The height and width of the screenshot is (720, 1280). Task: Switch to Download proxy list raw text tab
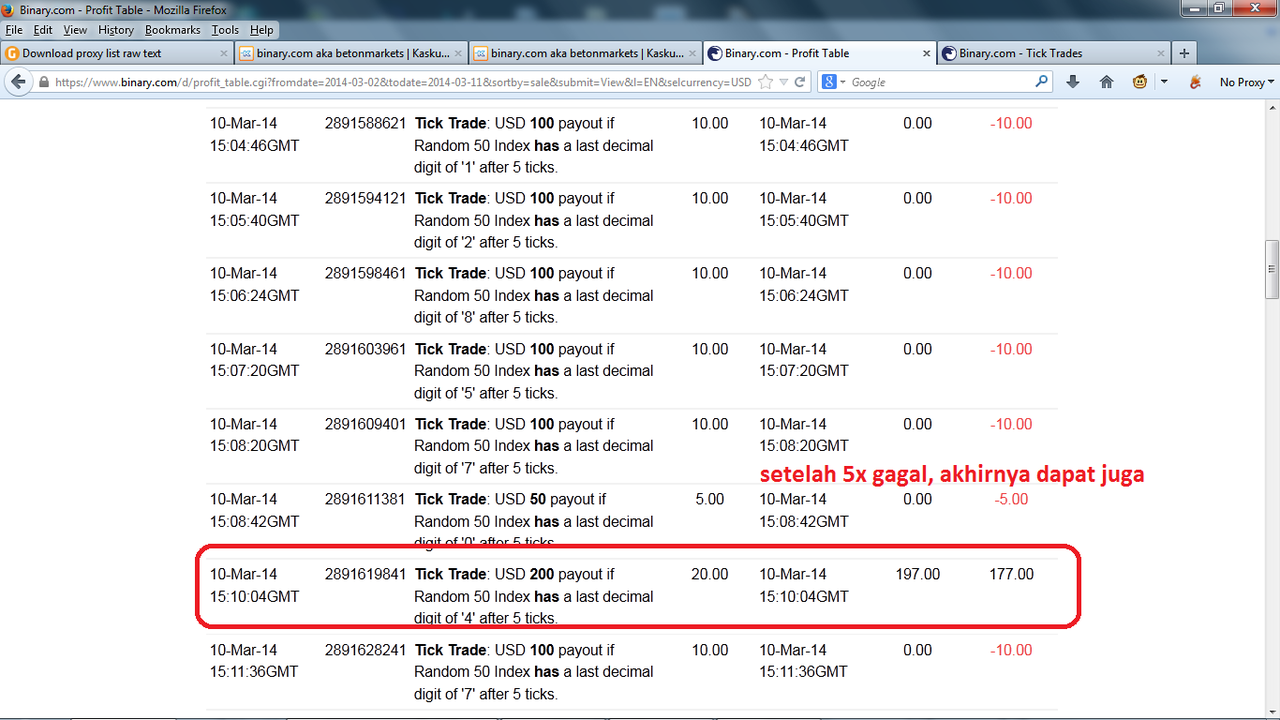(117, 53)
